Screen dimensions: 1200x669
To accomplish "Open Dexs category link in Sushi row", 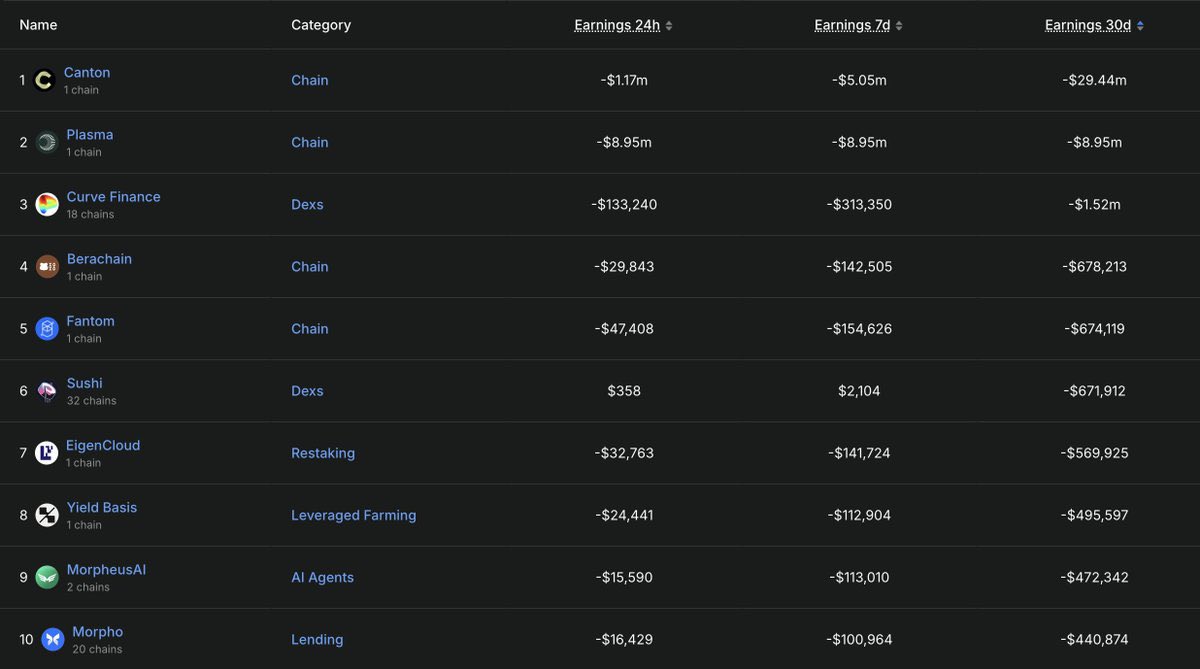I will click(x=307, y=391).
